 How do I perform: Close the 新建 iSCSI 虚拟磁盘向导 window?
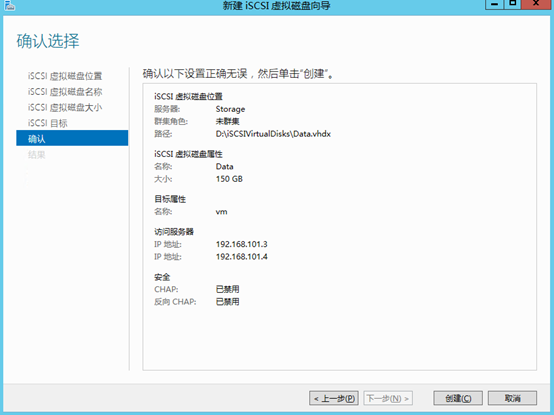536,4
